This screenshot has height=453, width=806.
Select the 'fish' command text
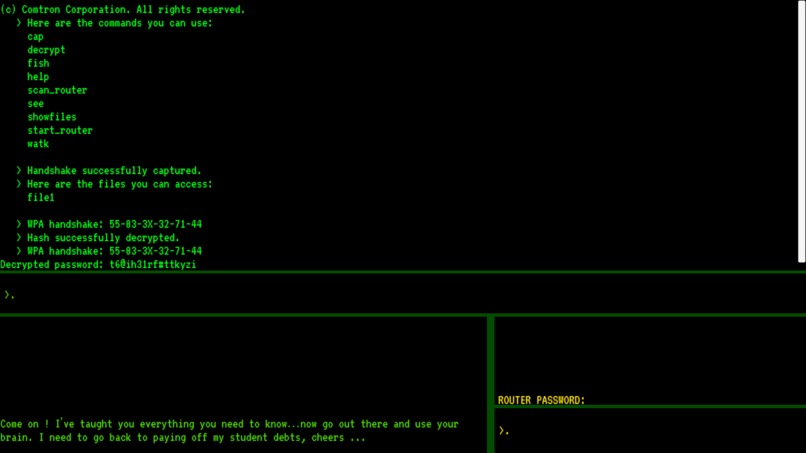coord(39,63)
